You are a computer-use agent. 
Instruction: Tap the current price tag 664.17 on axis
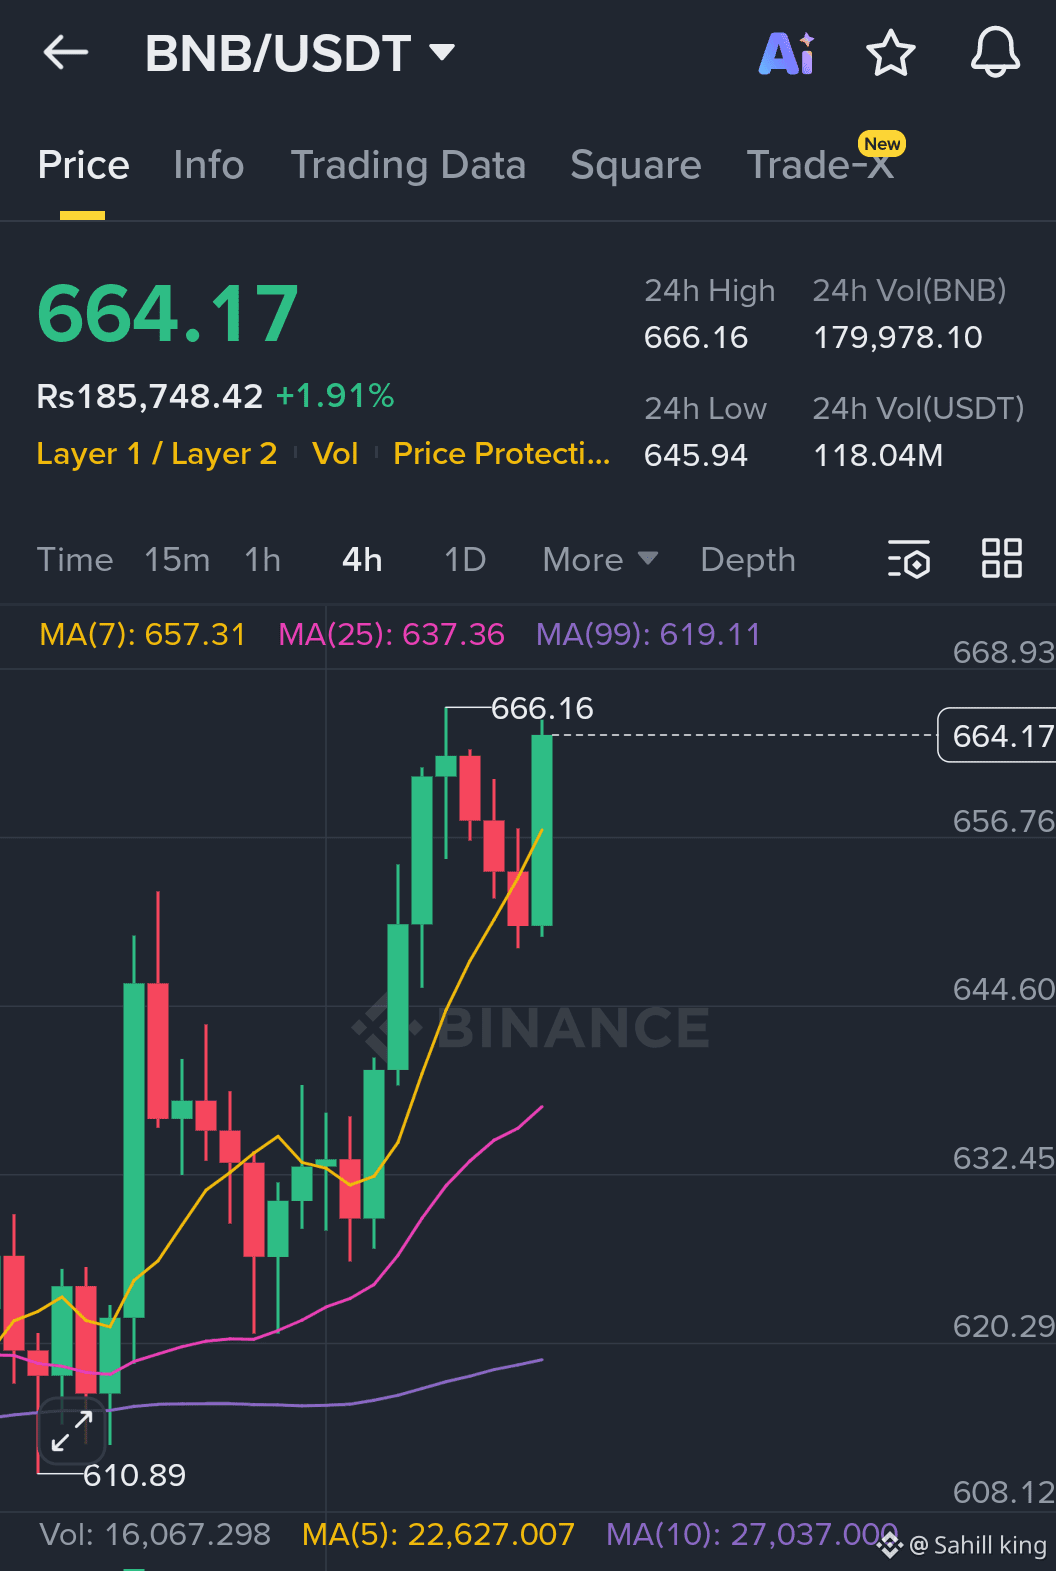coord(997,736)
